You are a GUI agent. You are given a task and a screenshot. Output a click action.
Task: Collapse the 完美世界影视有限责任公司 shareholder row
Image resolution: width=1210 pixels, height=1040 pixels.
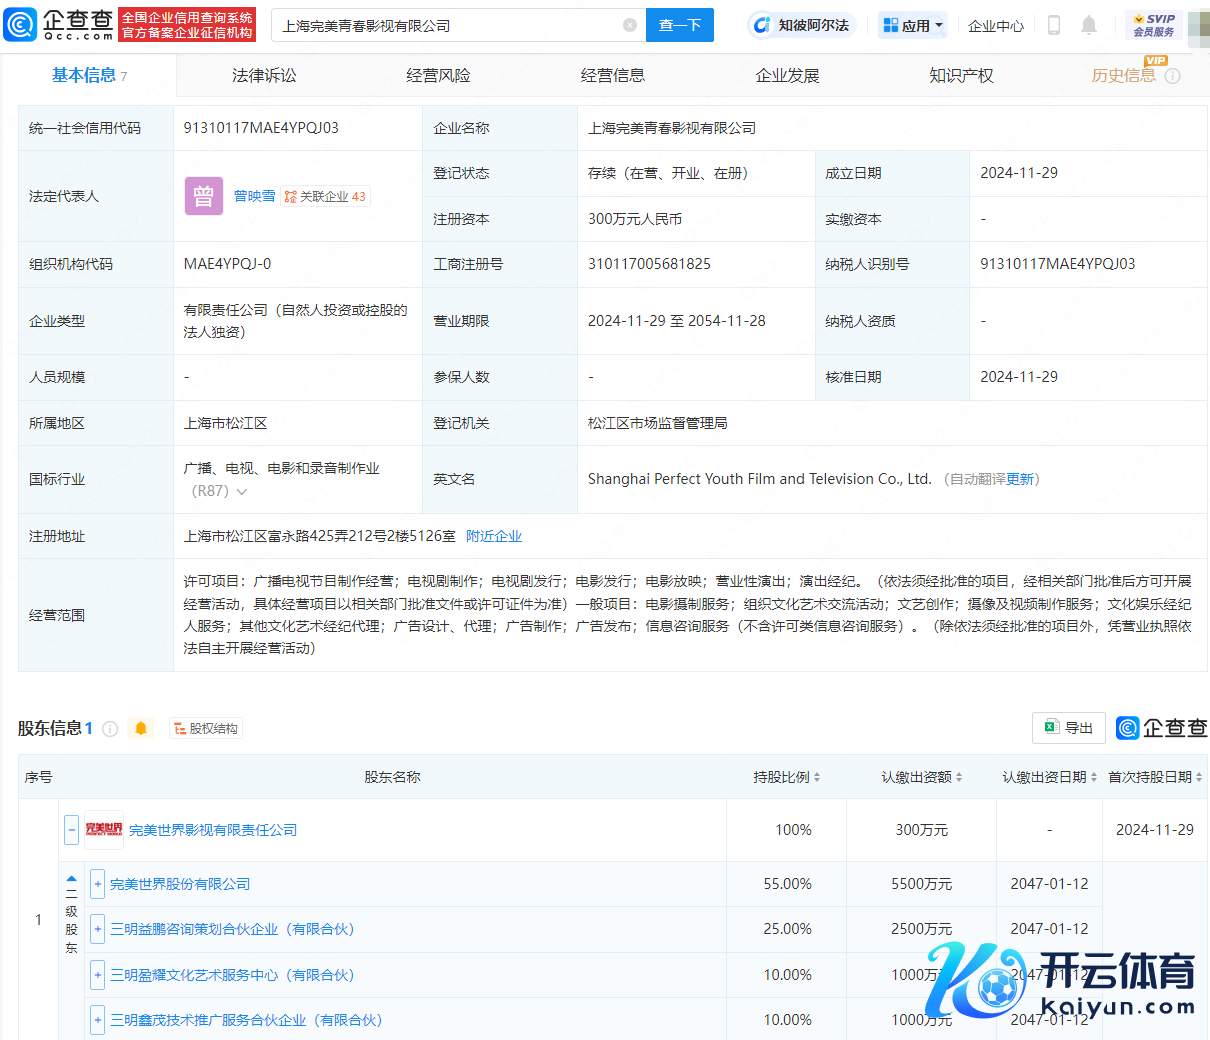pyautogui.click(x=72, y=830)
